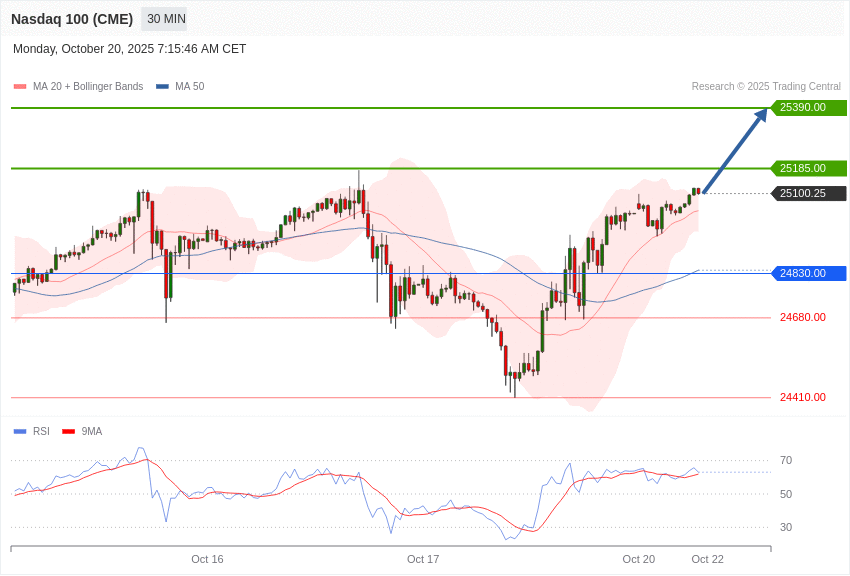Click the RSI 30 level label

click(786, 527)
